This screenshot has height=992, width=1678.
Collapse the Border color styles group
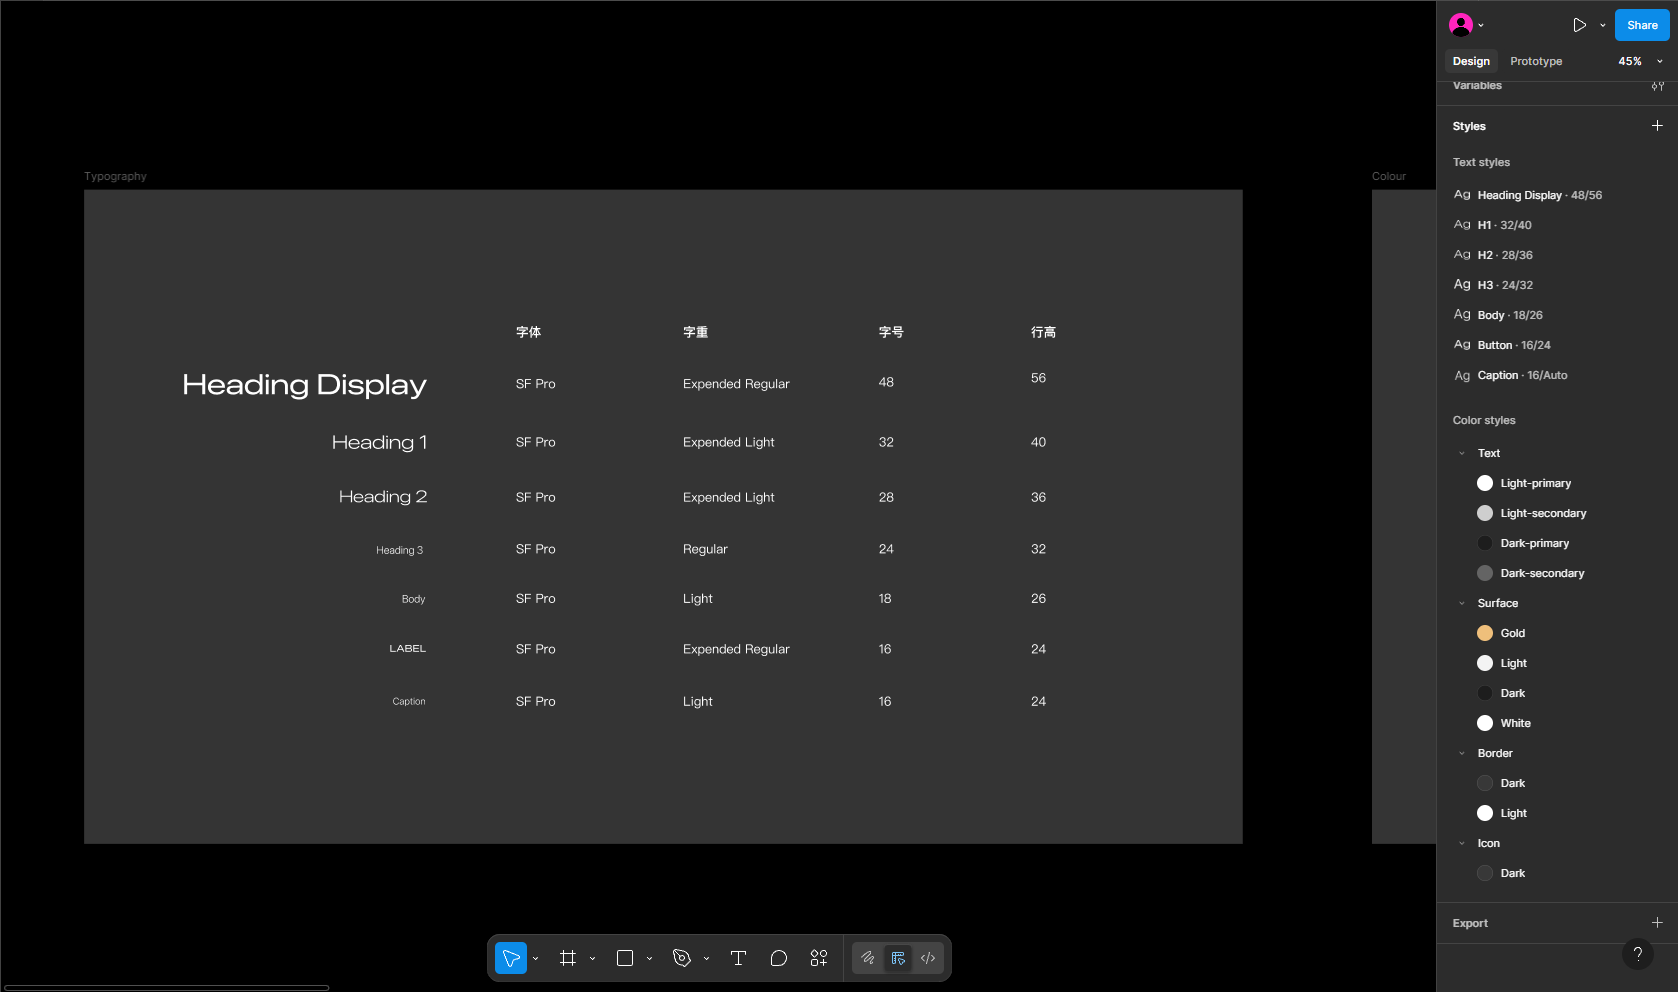(1462, 753)
